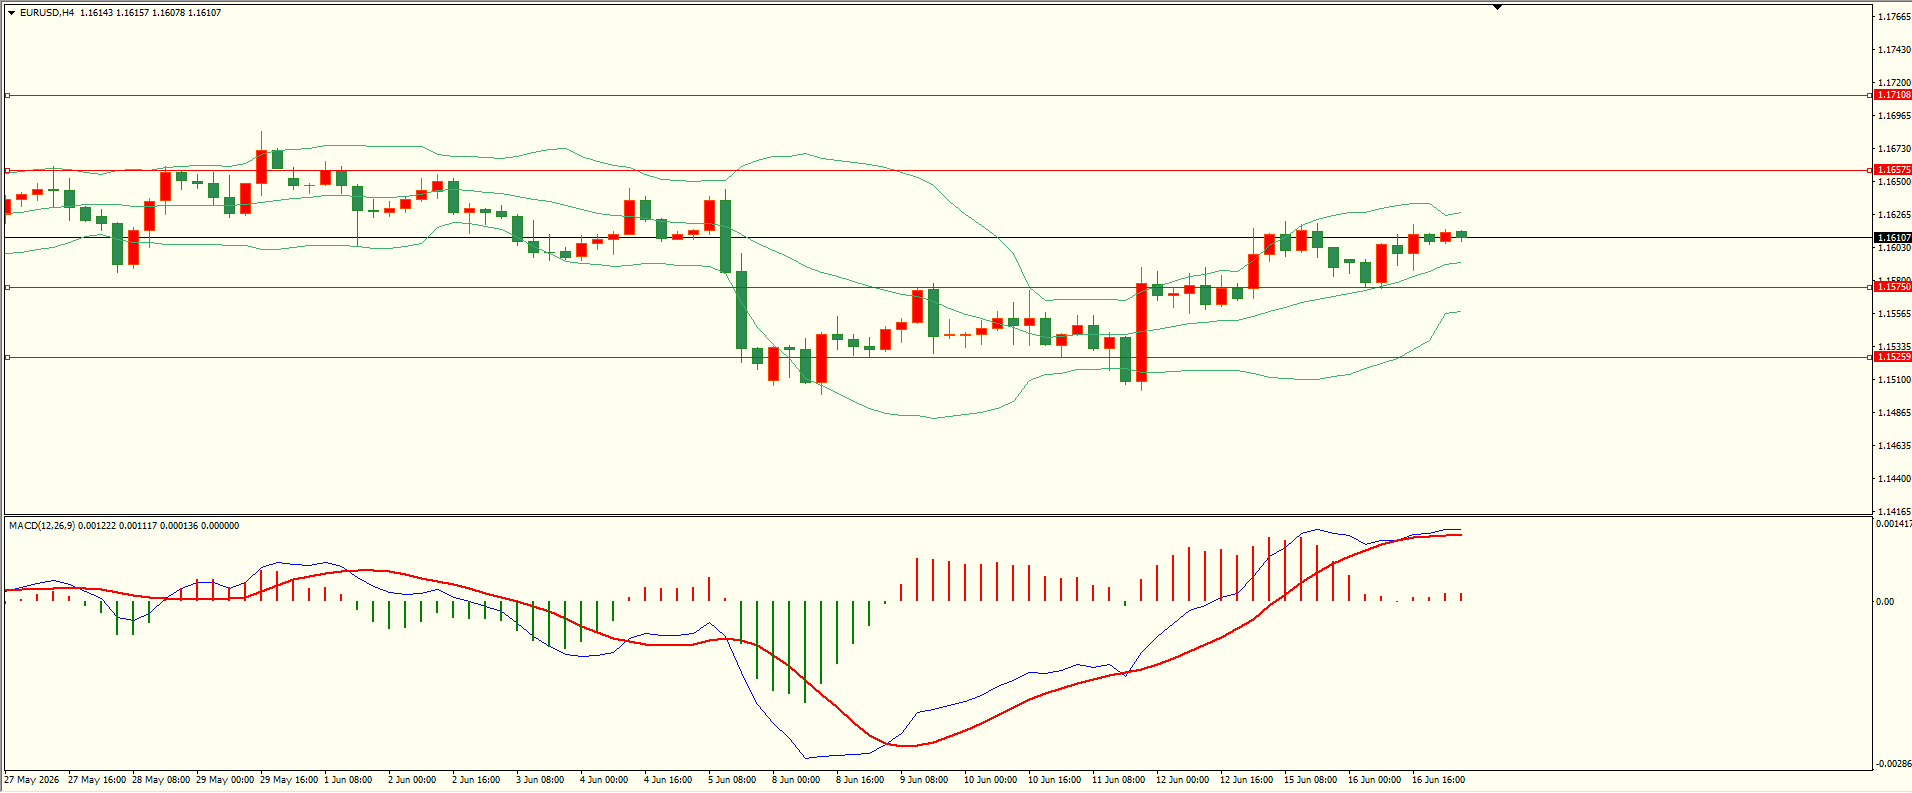Click the 8 Jun 16:00 time label
This screenshot has width=1912, height=793.
(860, 780)
